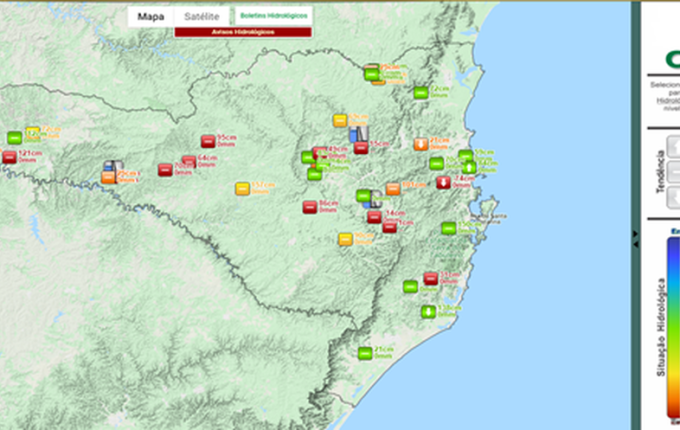Click the red down-arrow marker labeled 74cm
The height and width of the screenshot is (430, 680).
[443, 182]
